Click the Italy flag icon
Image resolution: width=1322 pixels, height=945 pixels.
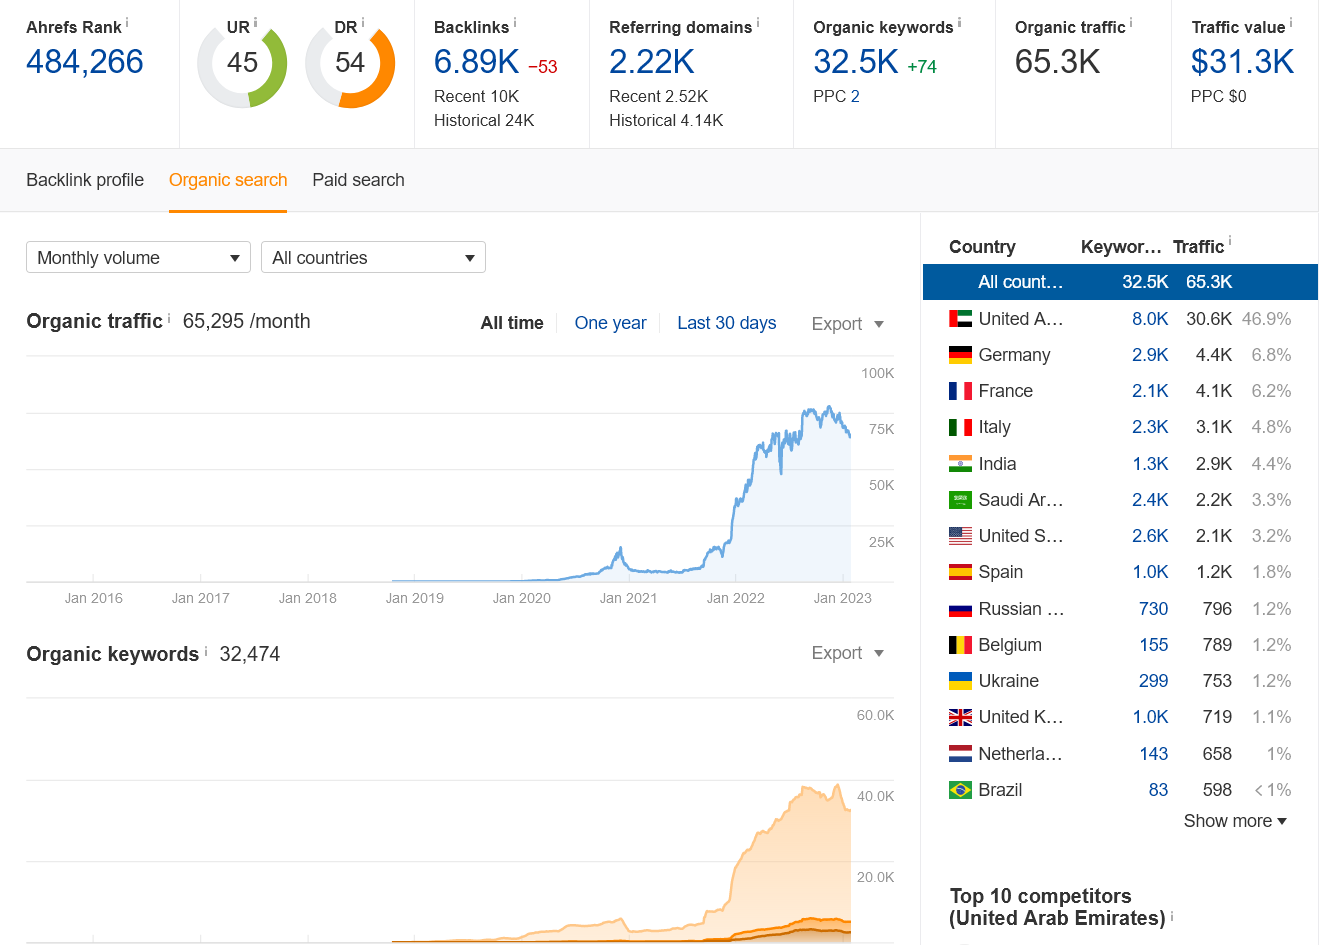(x=960, y=427)
